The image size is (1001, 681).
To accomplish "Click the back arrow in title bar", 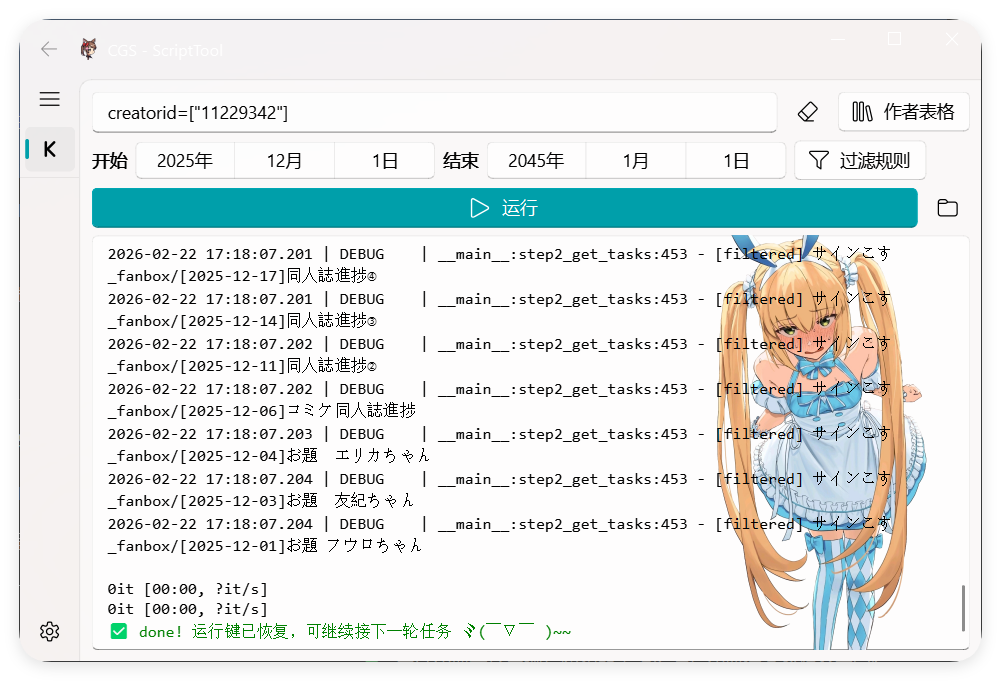I will pos(48,49).
